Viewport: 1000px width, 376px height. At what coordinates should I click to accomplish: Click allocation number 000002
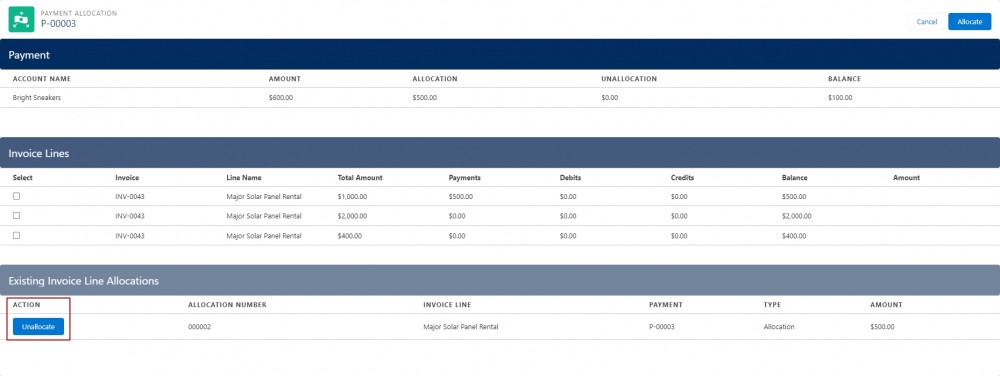coord(200,326)
